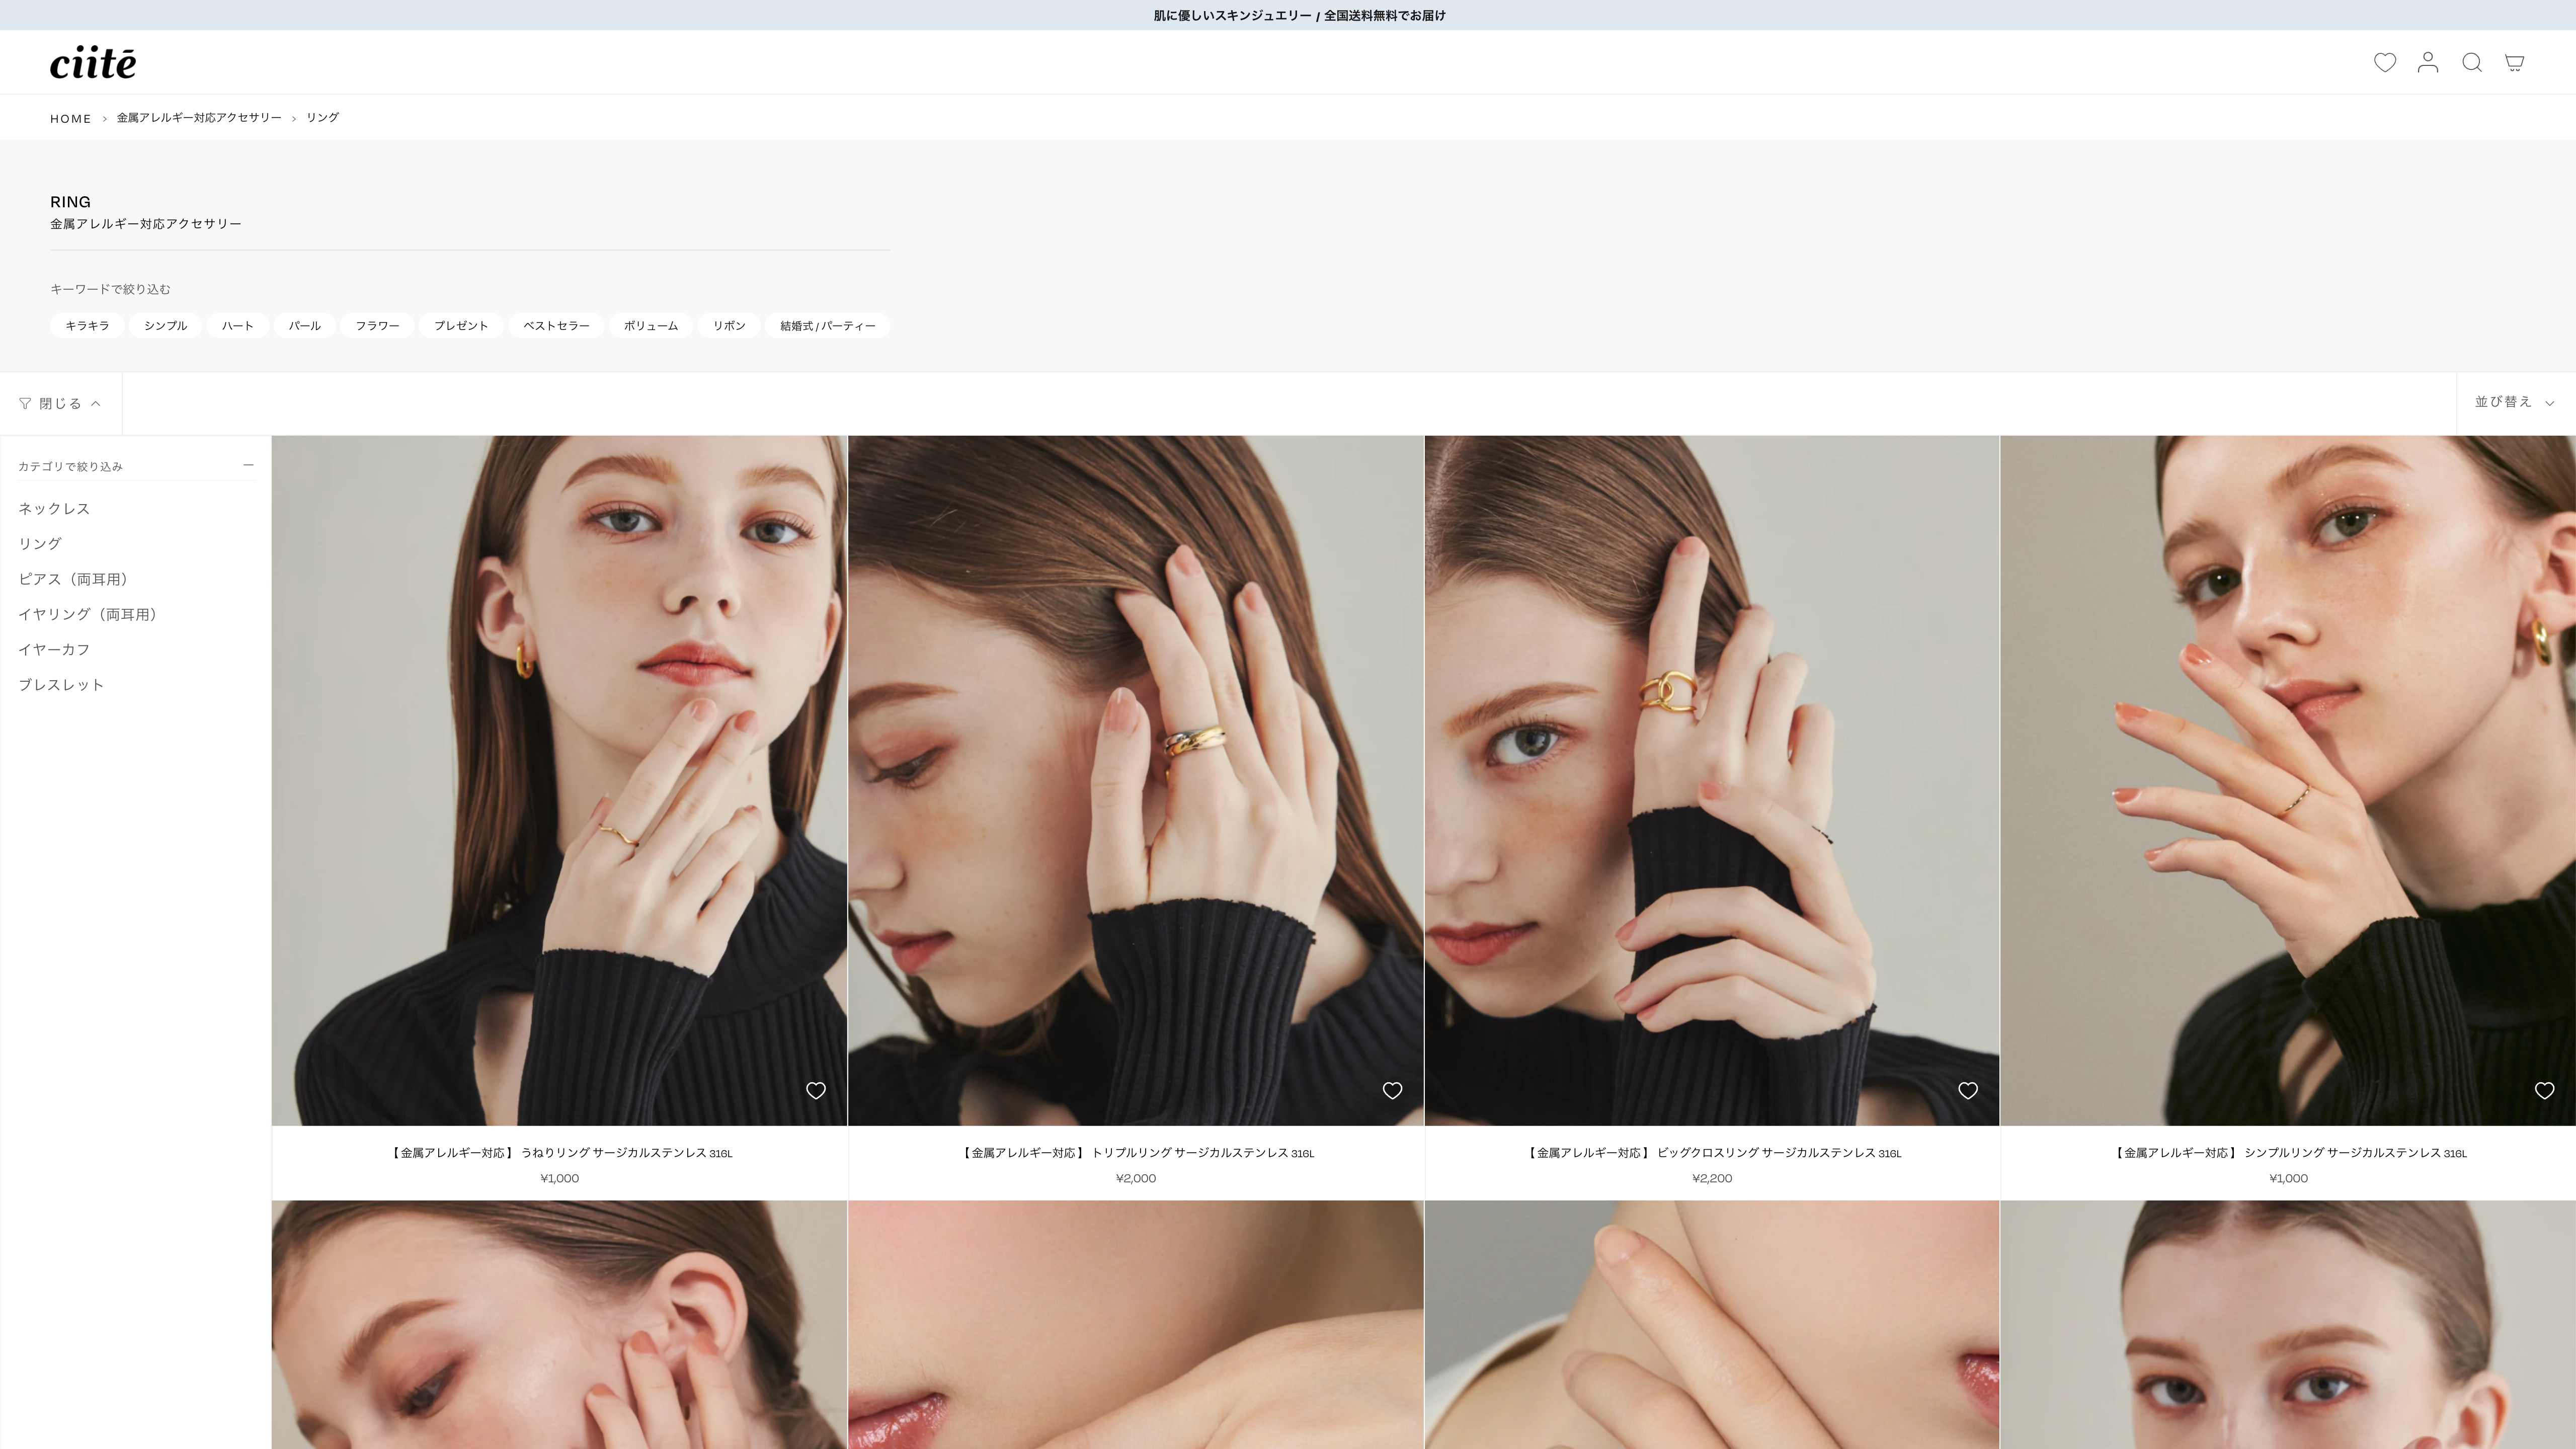Viewport: 2576px width, 1449px height.
Task: Select ネックレス in the category sidebar
Action: click(53, 509)
